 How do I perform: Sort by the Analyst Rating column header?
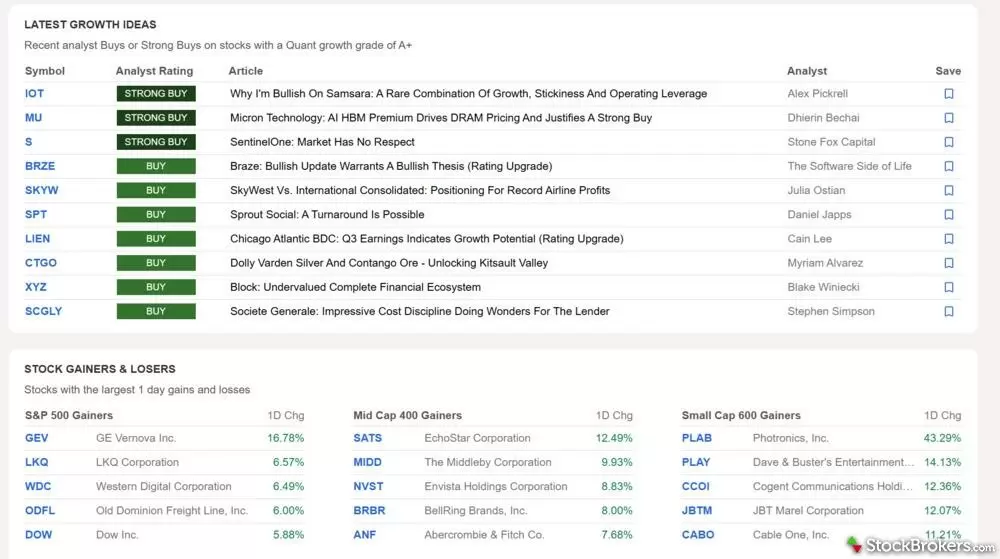point(154,71)
